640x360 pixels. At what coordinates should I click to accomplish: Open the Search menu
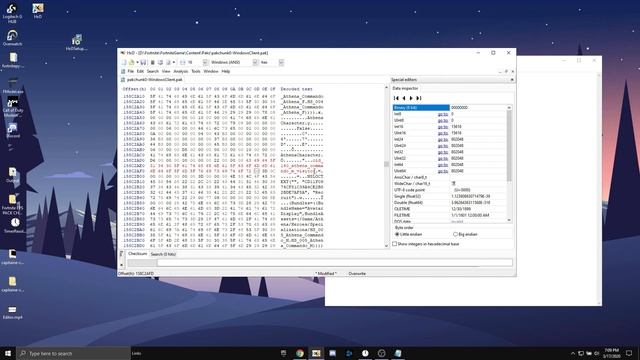click(153, 71)
